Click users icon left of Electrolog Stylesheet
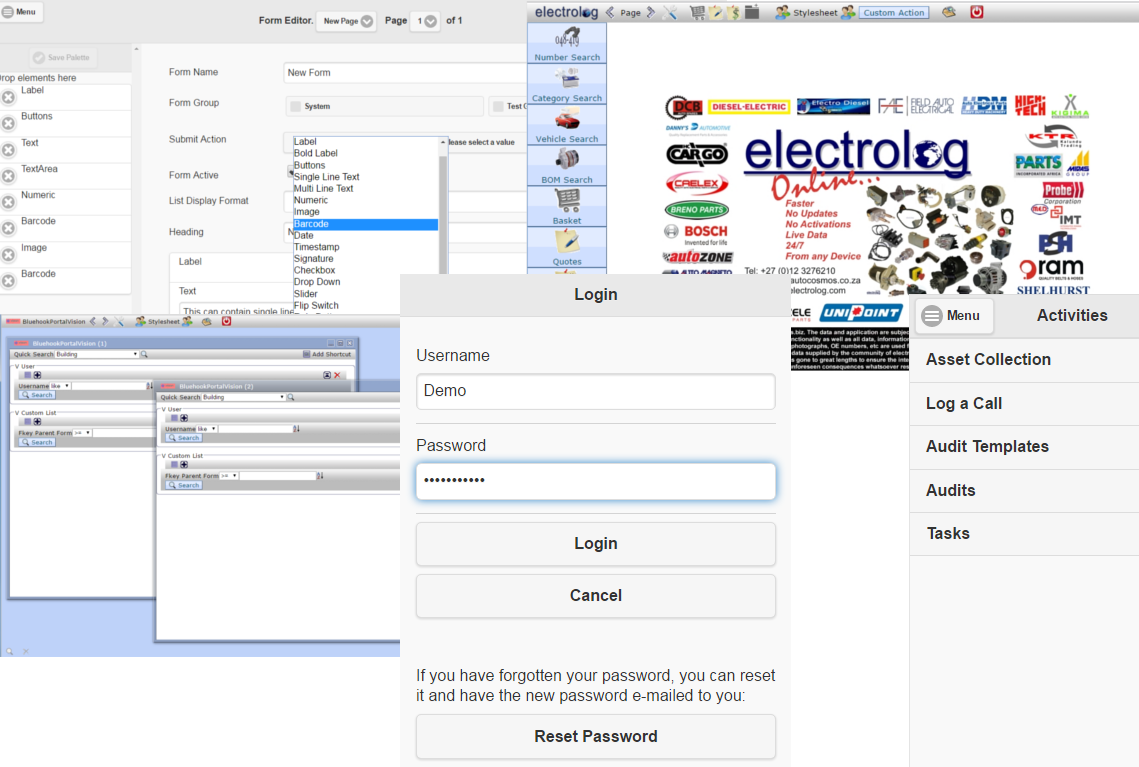This screenshot has width=1139, height=767. click(x=782, y=12)
